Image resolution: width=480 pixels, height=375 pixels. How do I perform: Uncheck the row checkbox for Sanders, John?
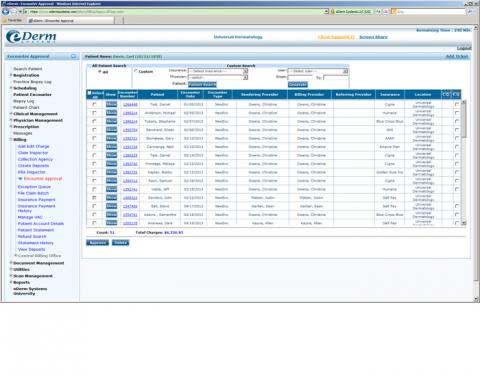point(94,198)
